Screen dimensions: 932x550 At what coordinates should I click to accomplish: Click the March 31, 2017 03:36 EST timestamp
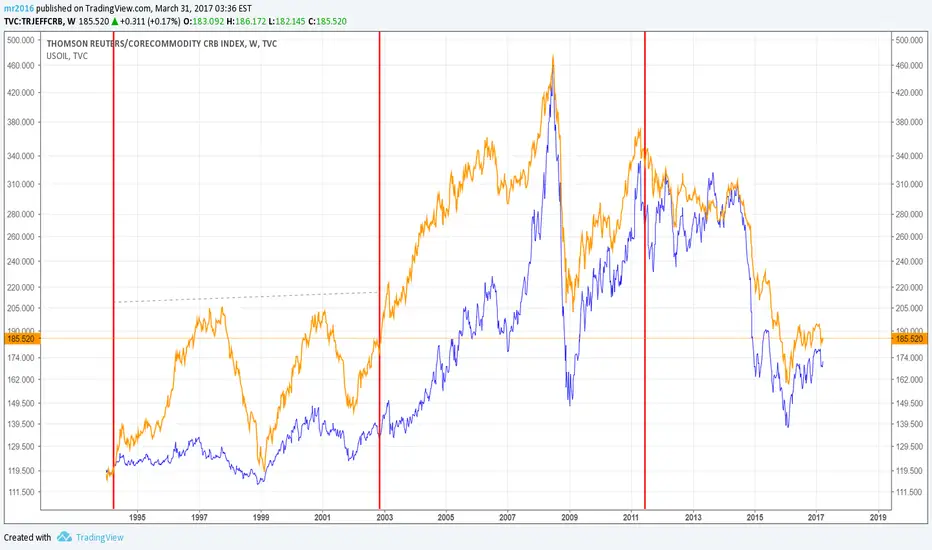(x=203, y=8)
